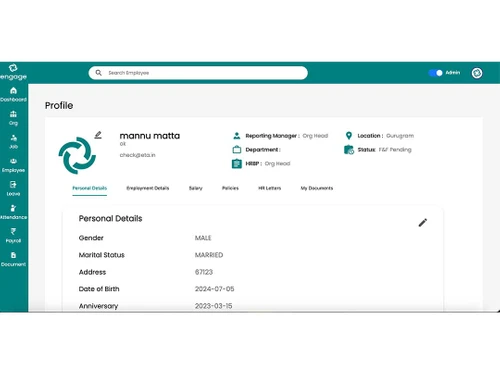The image size is (500, 375).
Task: Go to the Job sidebar section
Action: 13,142
